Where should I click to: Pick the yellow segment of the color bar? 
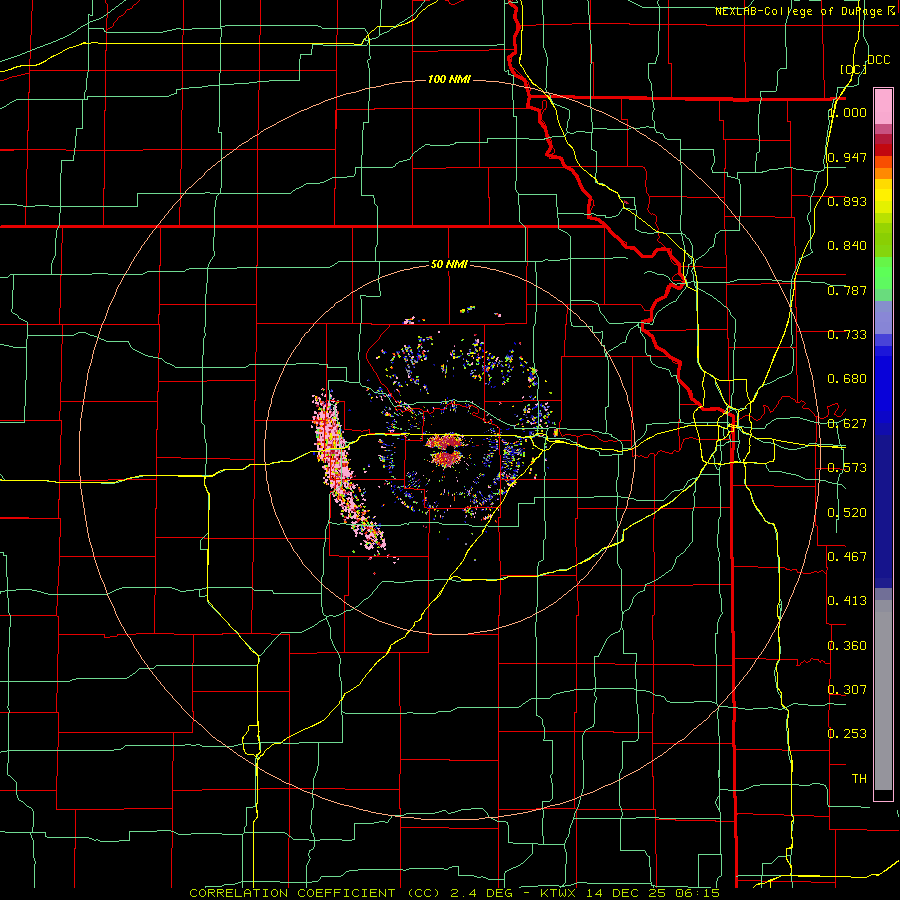pyautogui.click(x=883, y=196)
